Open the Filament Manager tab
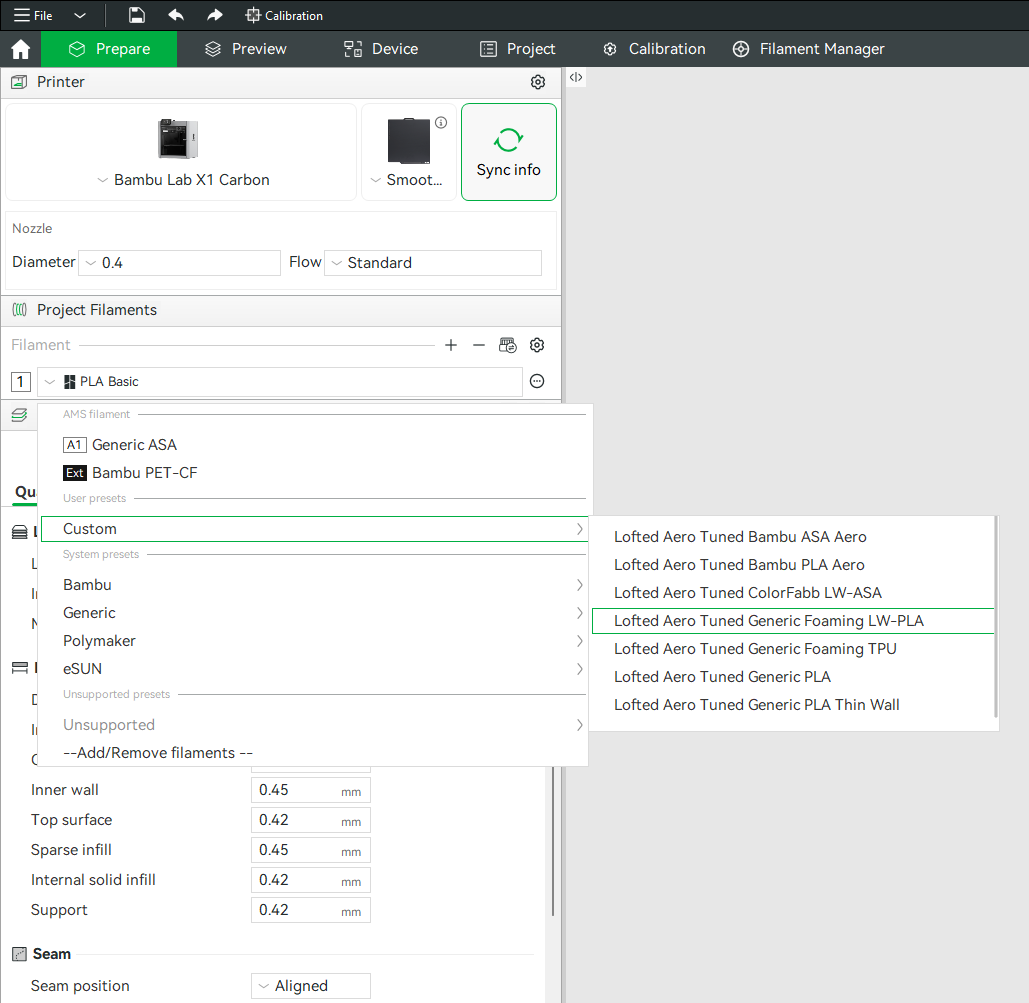 (808, 49)
